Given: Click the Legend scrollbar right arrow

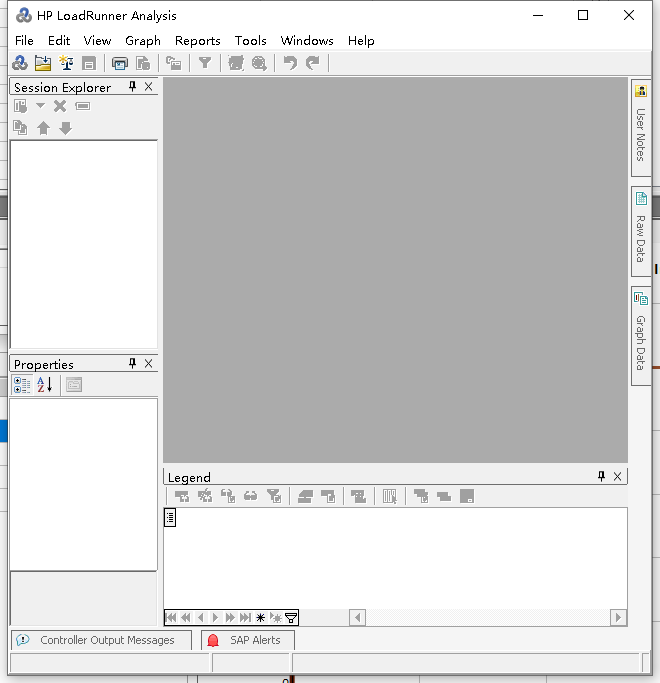Looking at the screenshot, I should point(618,618).
